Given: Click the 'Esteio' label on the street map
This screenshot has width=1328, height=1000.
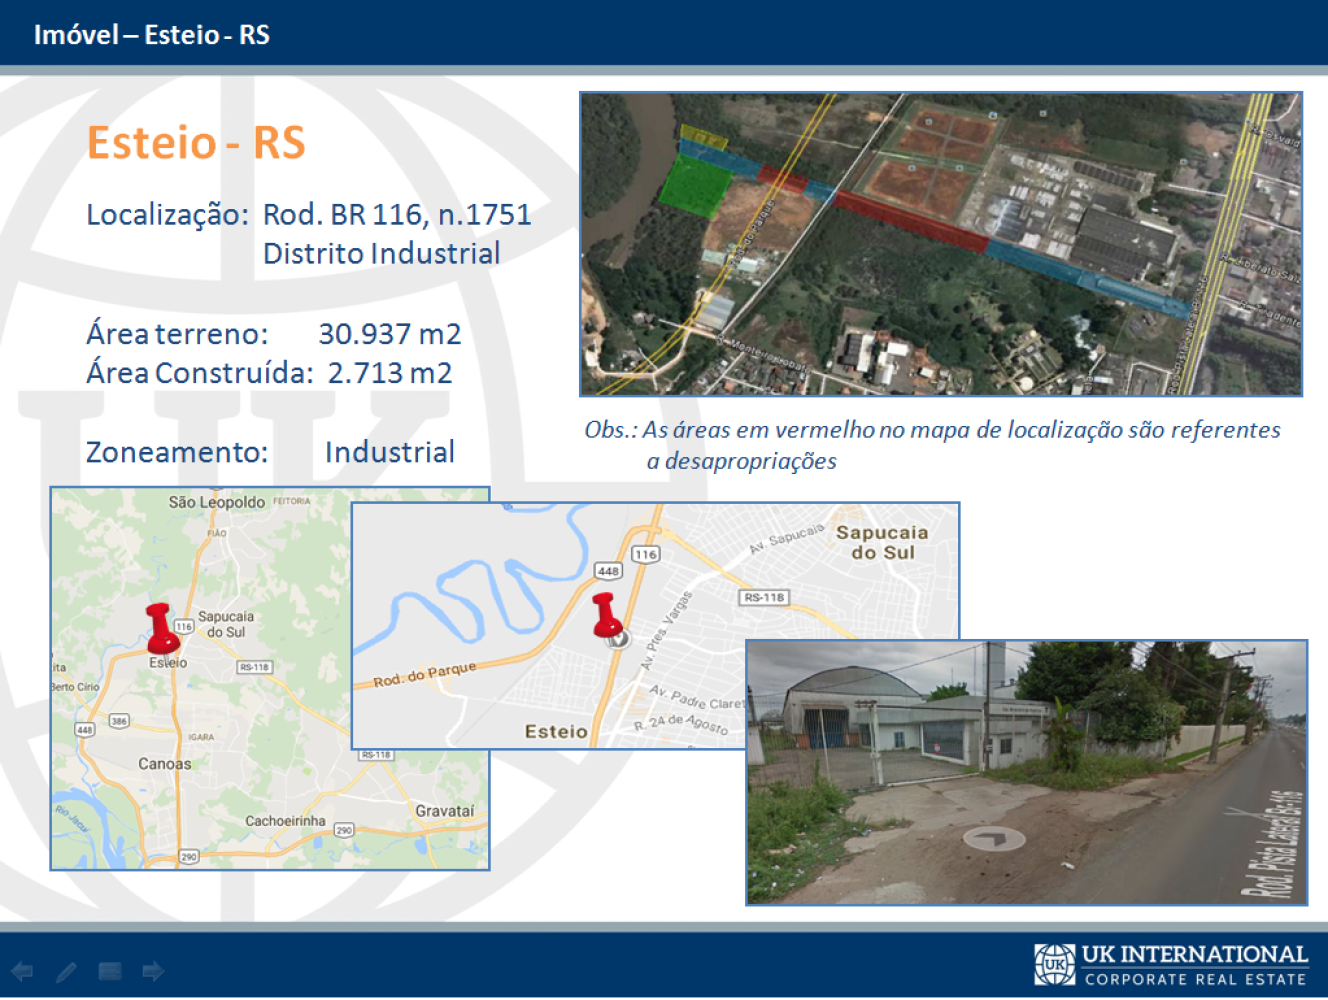Looking at the screenshot, I should point(556,731).
